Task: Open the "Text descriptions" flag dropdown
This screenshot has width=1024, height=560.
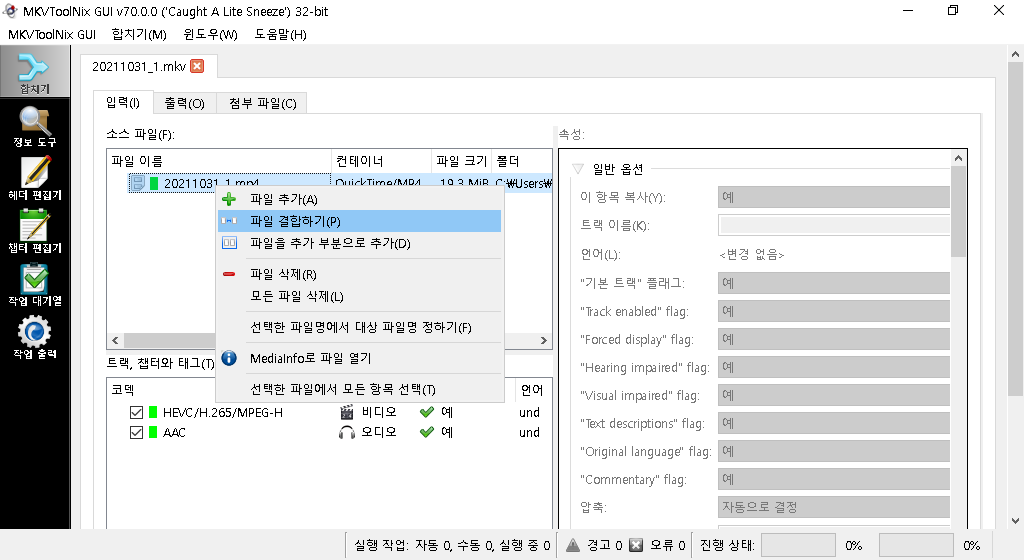Action: pos(833,424)
